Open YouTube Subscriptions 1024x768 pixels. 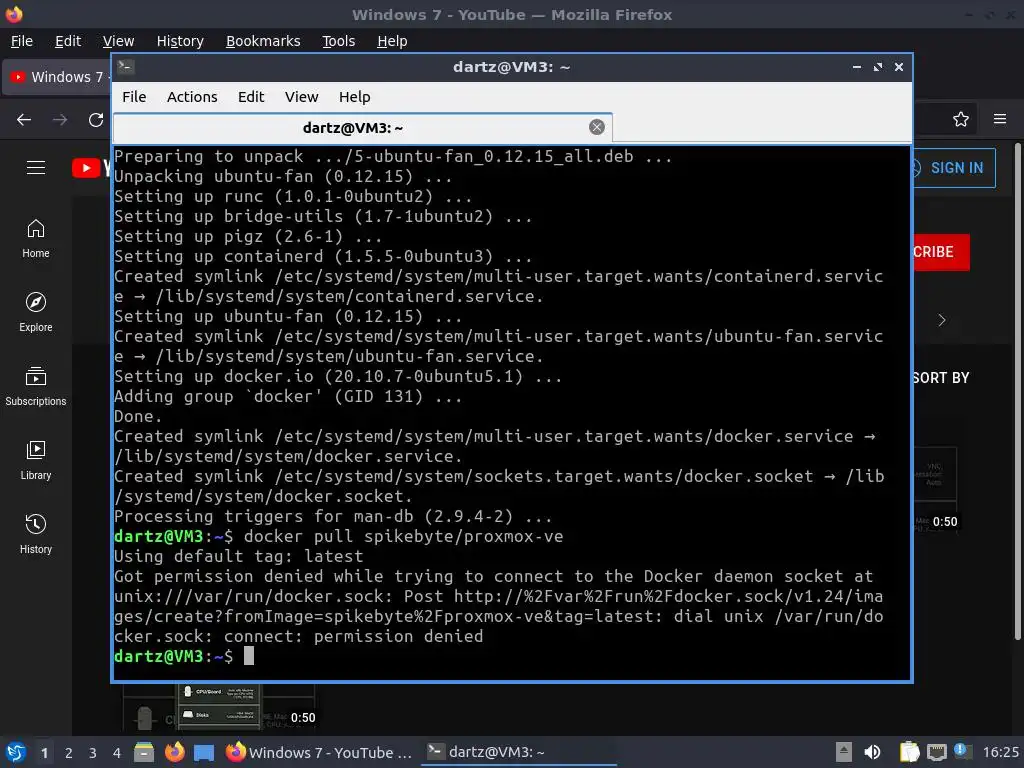[36, 387]
